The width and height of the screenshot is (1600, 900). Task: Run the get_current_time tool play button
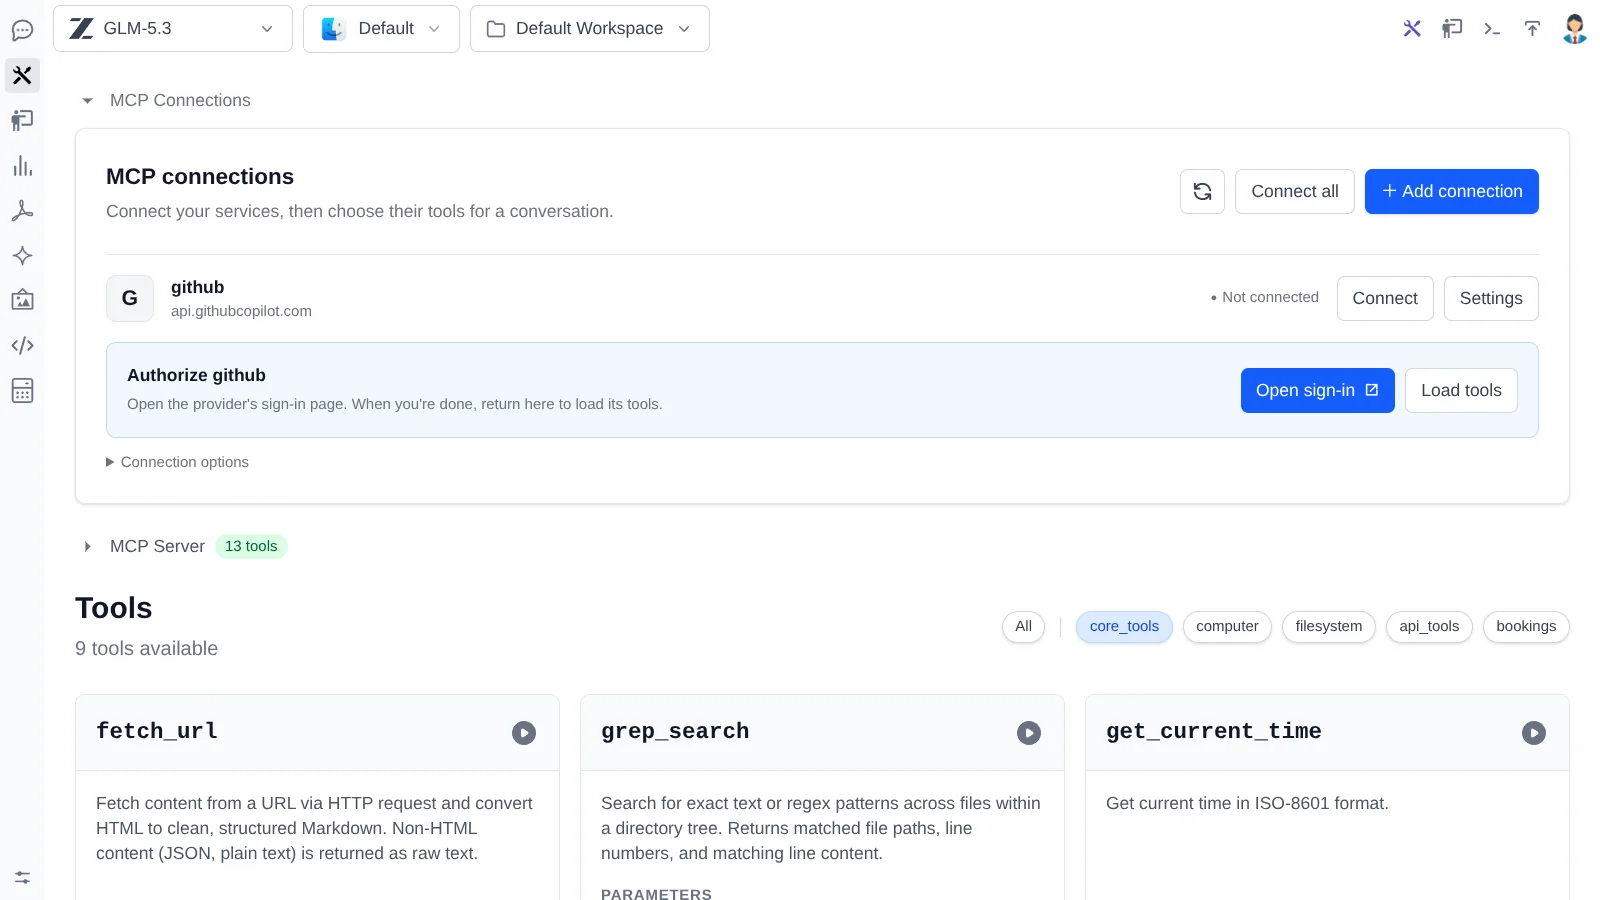coord(1534,733)
